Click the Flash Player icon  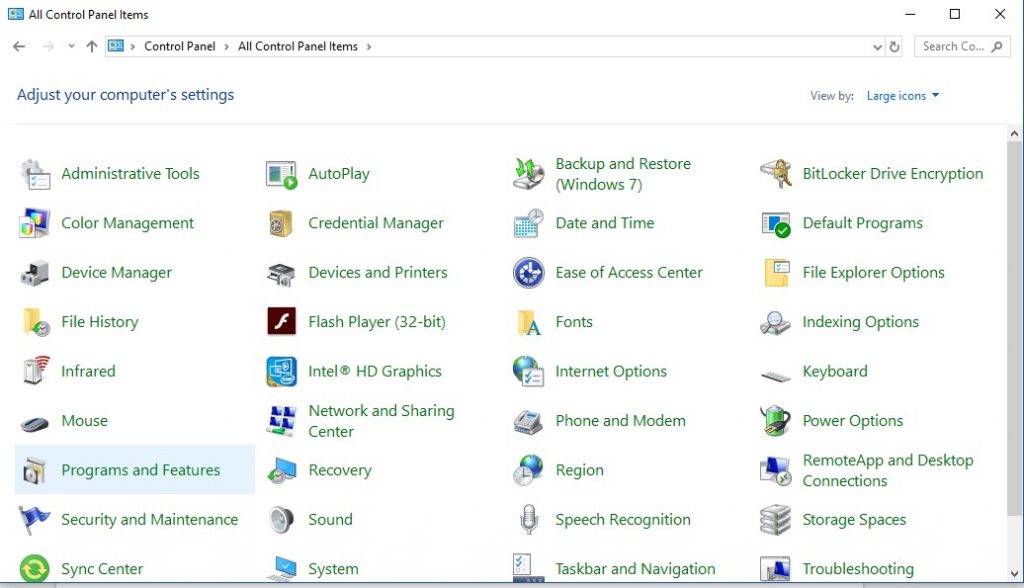282,321
